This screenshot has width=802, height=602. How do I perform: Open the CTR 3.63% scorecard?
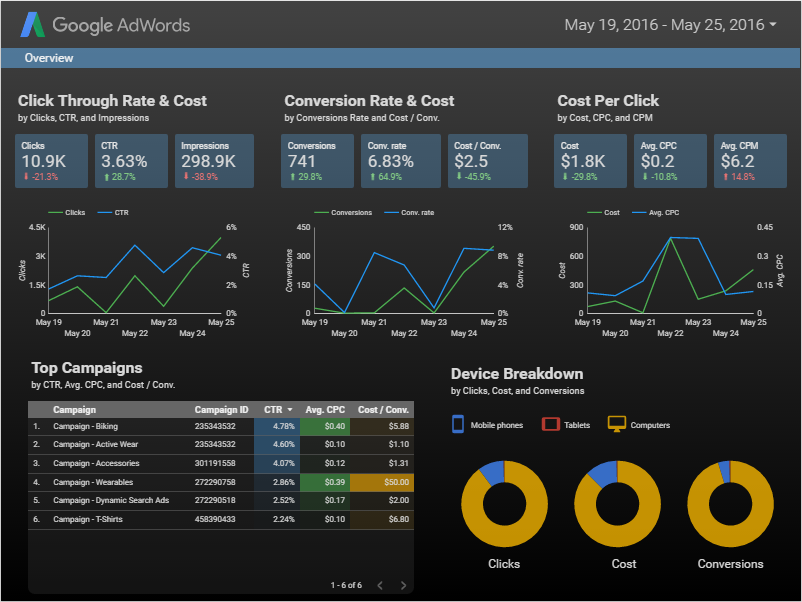pyautogui.click(x=131, y=161)
